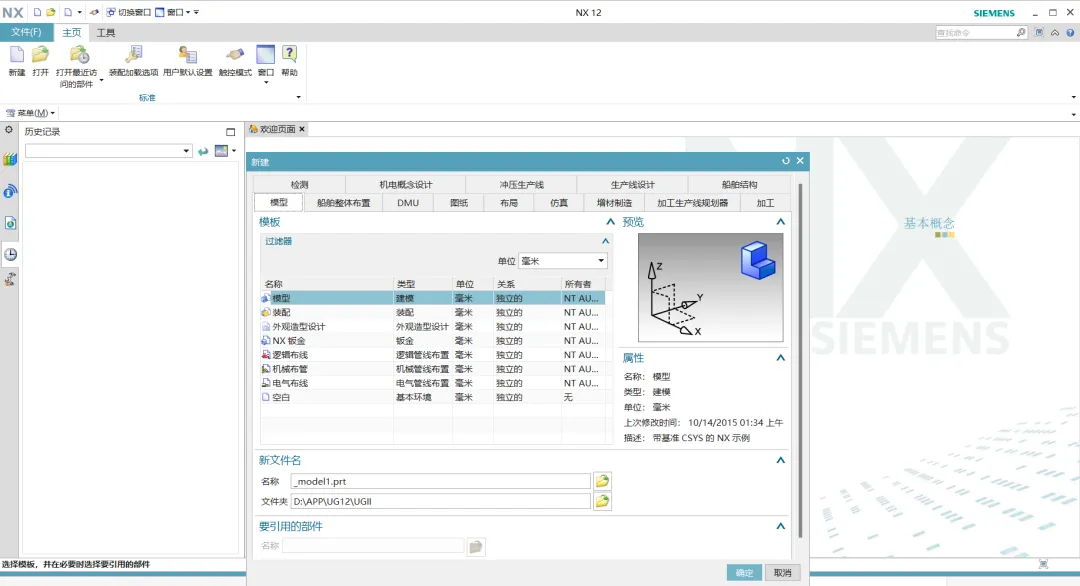The height and width of the screenshot is (586, 1080).
Task: Open the history panel combo box dropdown
Action: click(x=186, y=151)
